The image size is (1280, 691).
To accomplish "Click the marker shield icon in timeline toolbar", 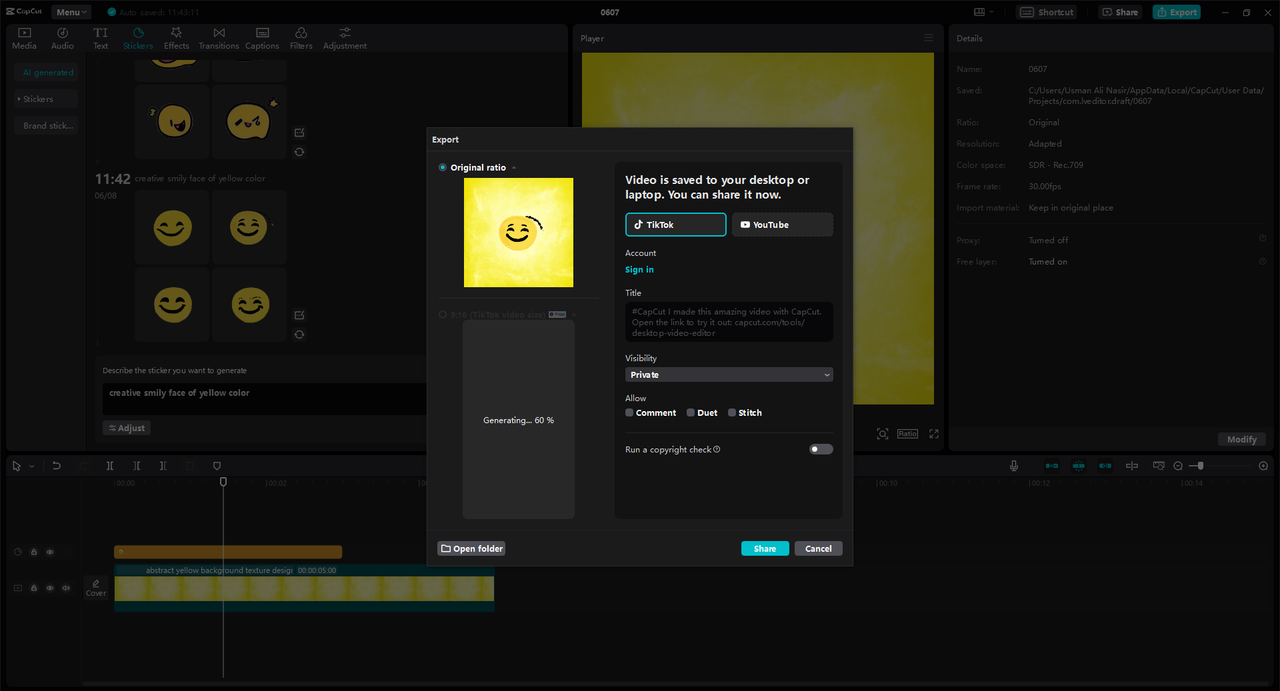I will point(217,466).
